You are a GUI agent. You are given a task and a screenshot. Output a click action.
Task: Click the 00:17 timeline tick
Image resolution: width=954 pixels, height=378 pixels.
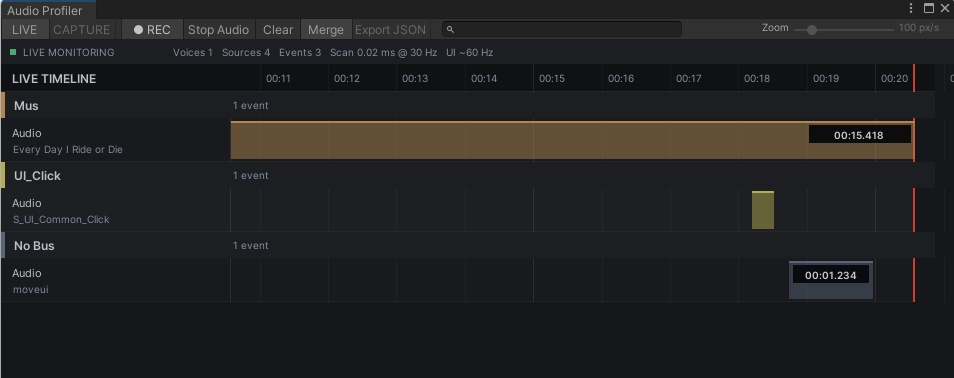[689, 79]
